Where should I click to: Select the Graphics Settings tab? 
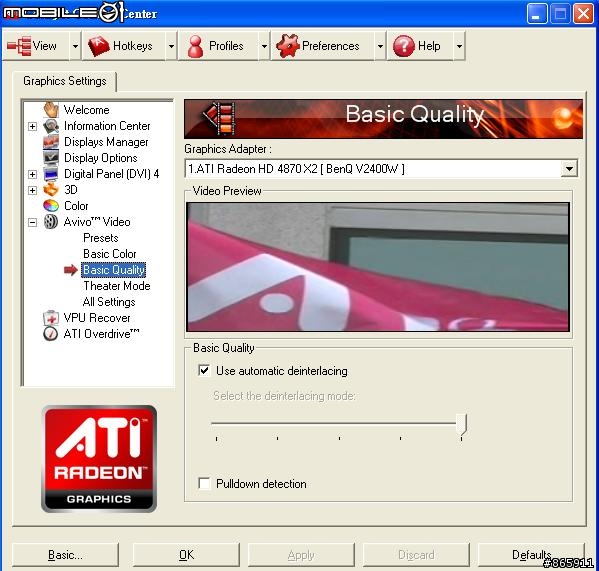(x=65, y=81)
